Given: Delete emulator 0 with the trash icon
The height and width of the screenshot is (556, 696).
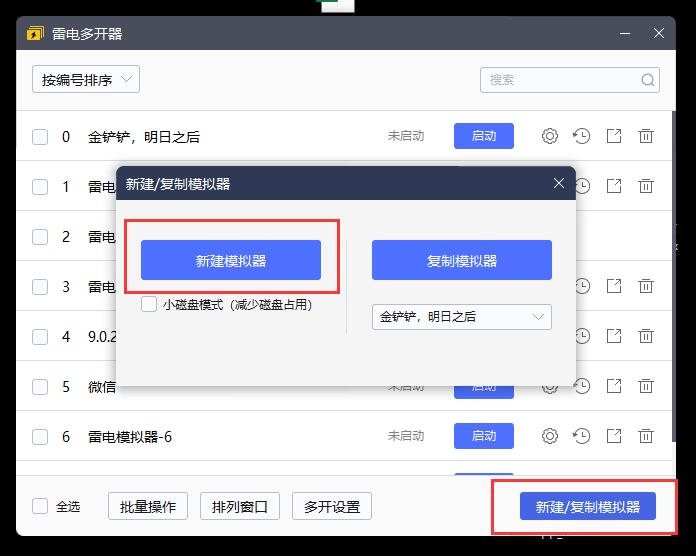Looking at the screenshot, I should point(646,136).
